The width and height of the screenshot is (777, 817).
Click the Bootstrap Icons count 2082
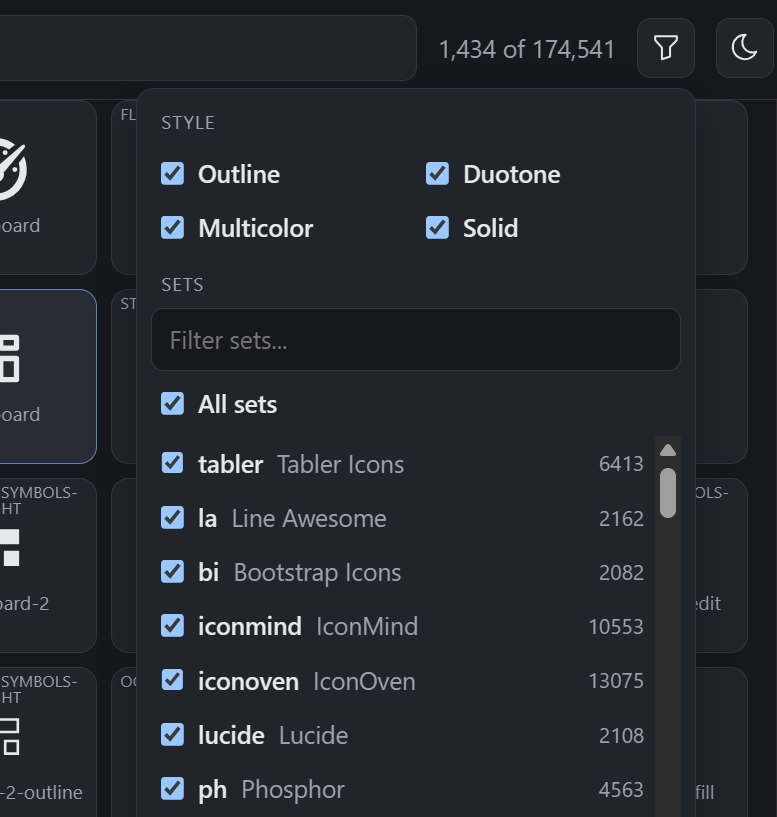tap(621, 573)
